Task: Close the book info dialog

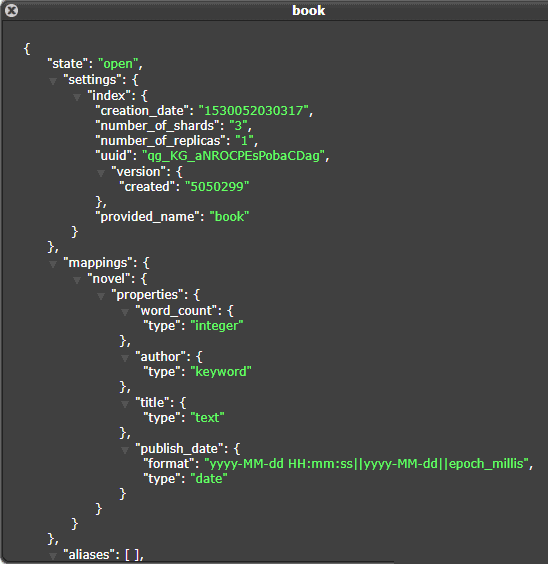Action: click(x=11, y=10)
